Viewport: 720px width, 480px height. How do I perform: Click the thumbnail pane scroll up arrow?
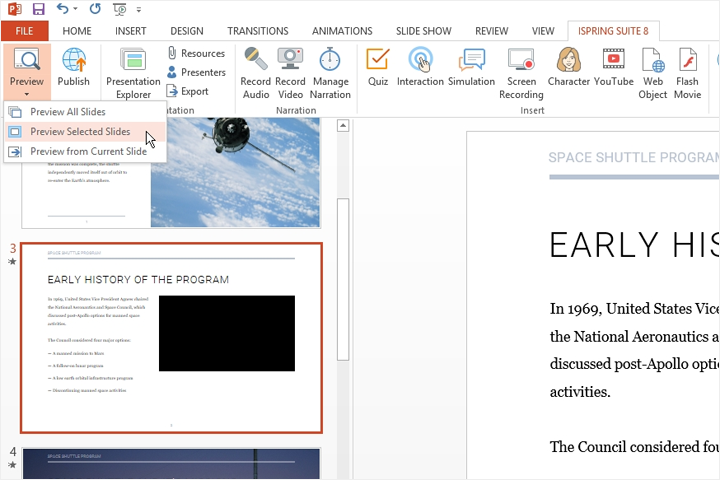click(x=343, y=125)
